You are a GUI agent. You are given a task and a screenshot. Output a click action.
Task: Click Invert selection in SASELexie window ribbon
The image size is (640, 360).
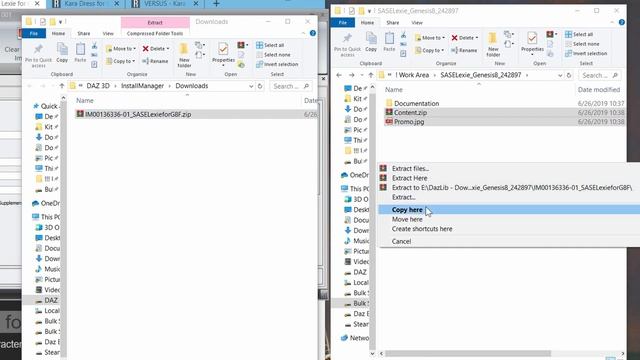click(x=586, y=53)
